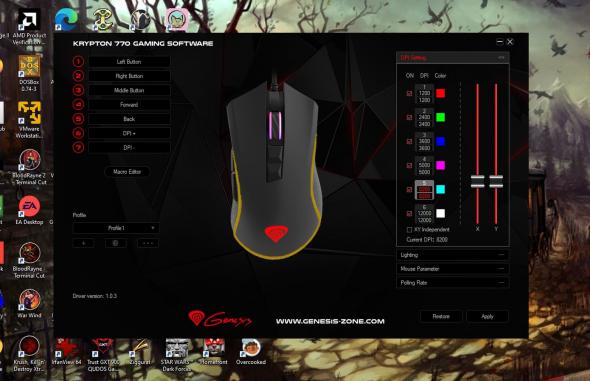Open the desktop shortcut with the yellow swirl icon
This screenshot has width=590, height=381.
pyautogui.click(x=103, y=19)
